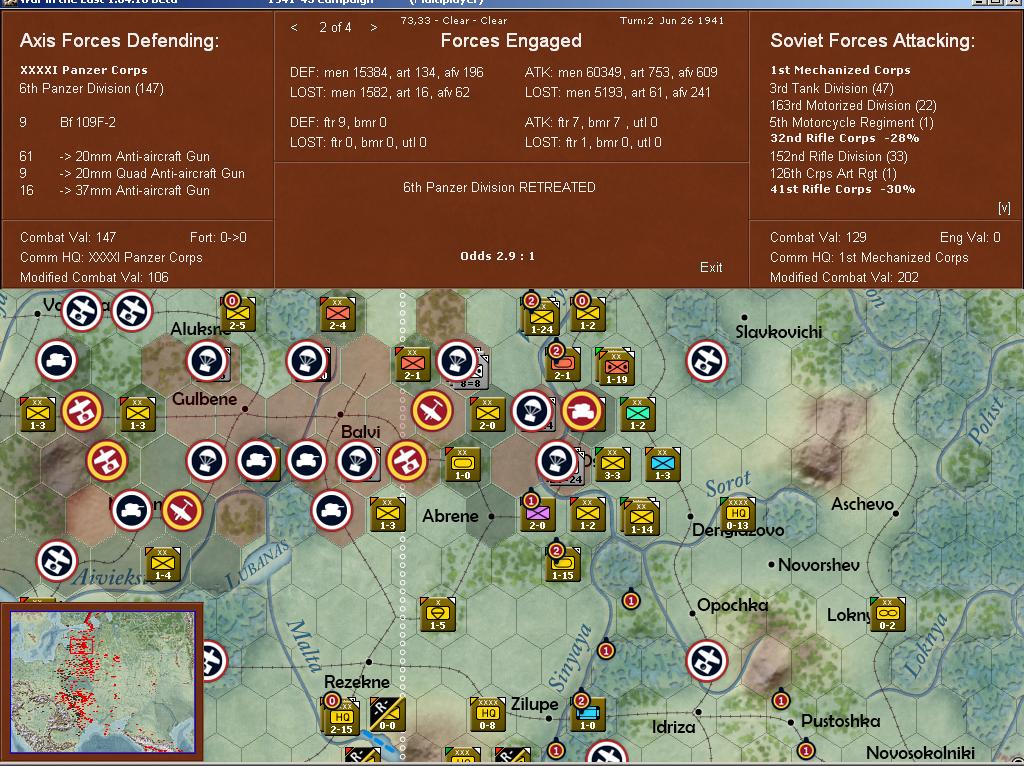Screen dimensions: 1024x766
Task: Select 'XXXXI Panzer Corps' defender heading
Action: pos(84,70)
